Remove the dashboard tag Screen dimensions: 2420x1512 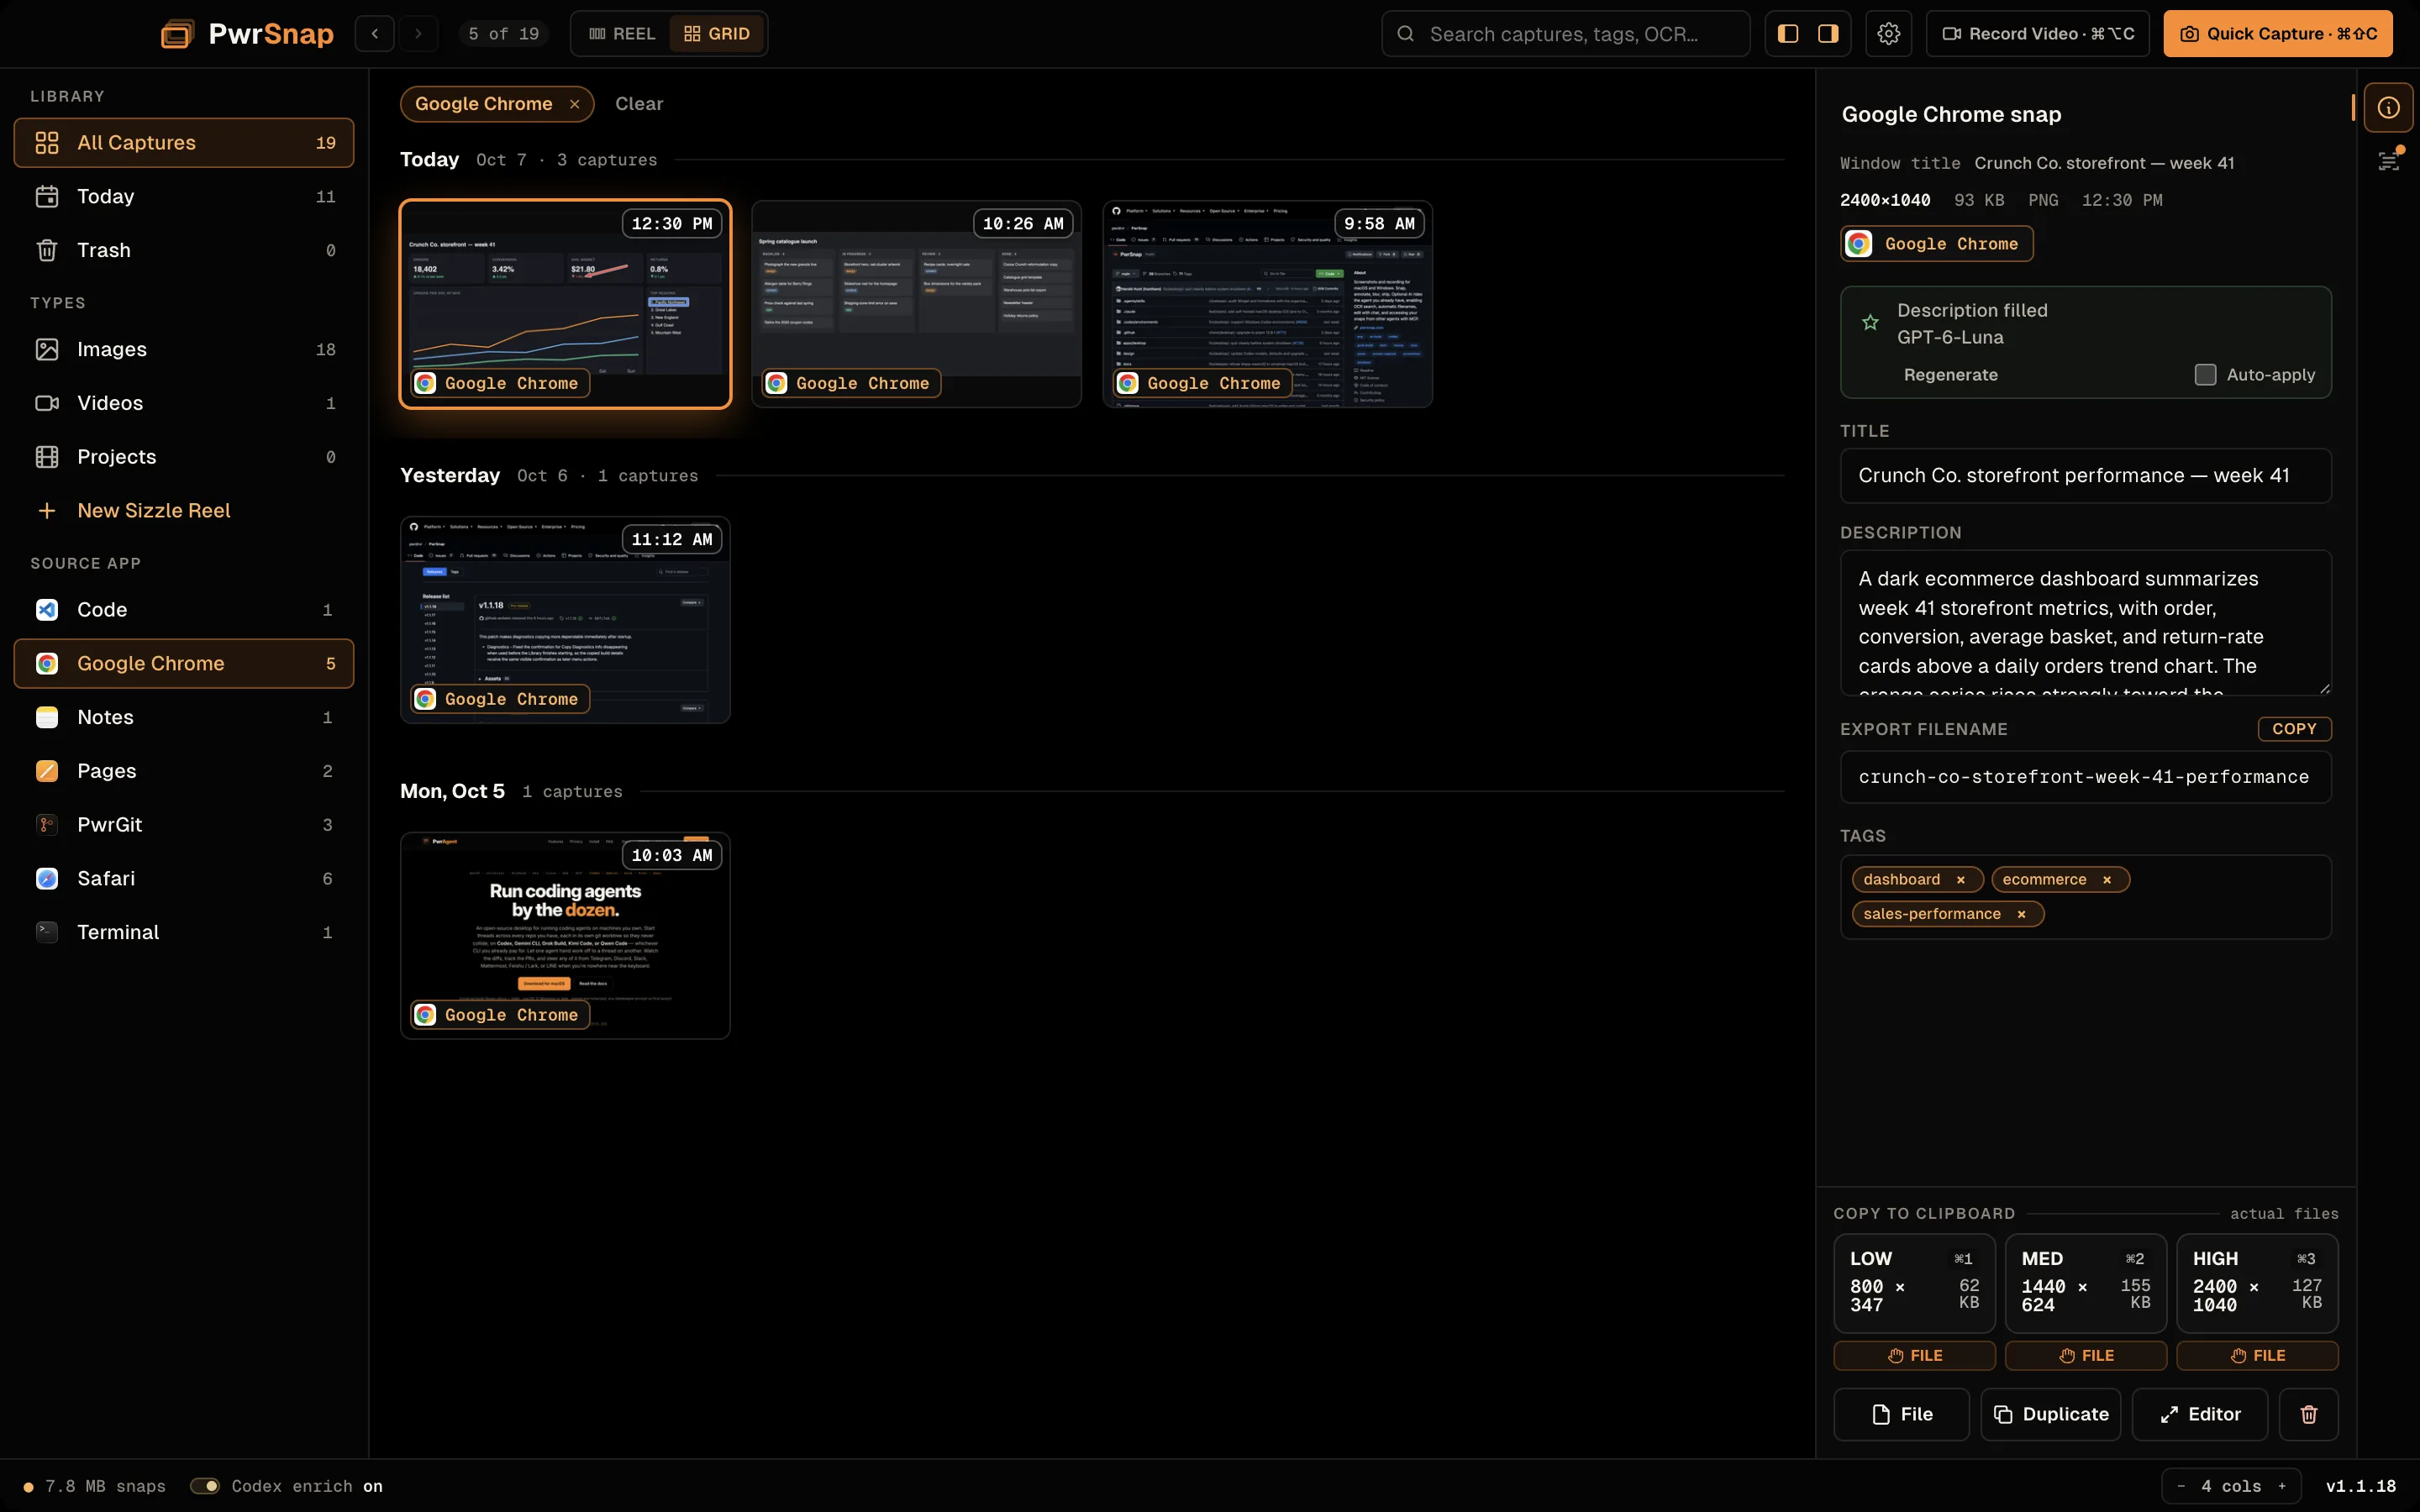pyautogui.click(x=1961, y=879)
